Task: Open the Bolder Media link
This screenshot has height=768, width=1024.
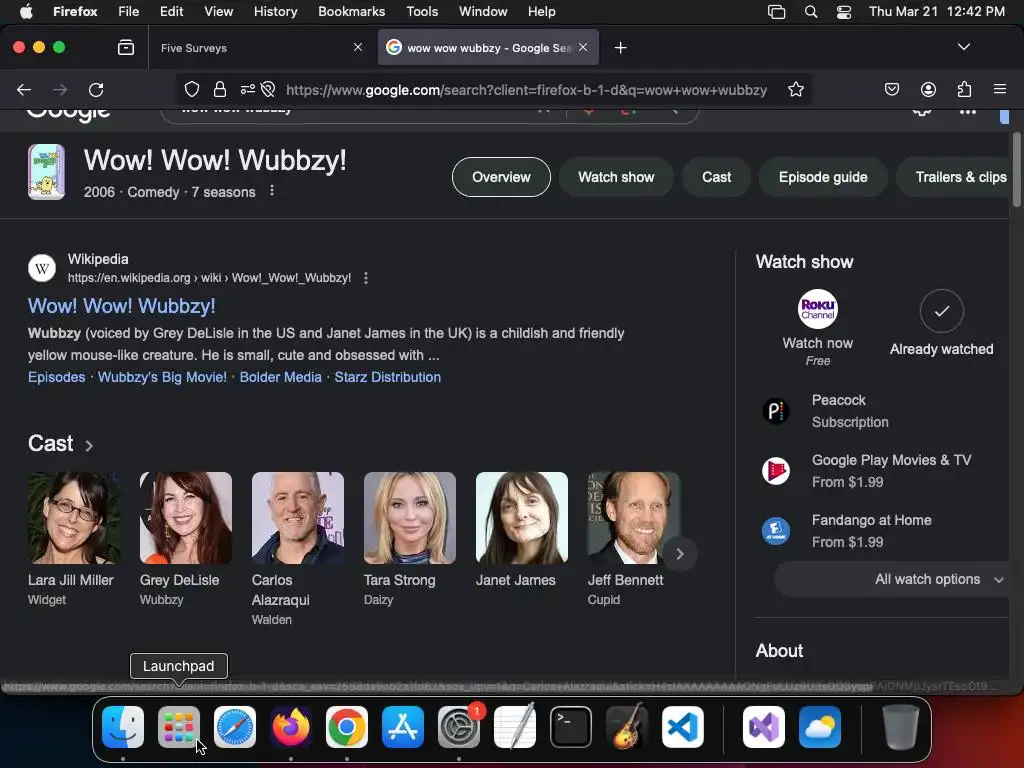Action: [x=280, y=377]
